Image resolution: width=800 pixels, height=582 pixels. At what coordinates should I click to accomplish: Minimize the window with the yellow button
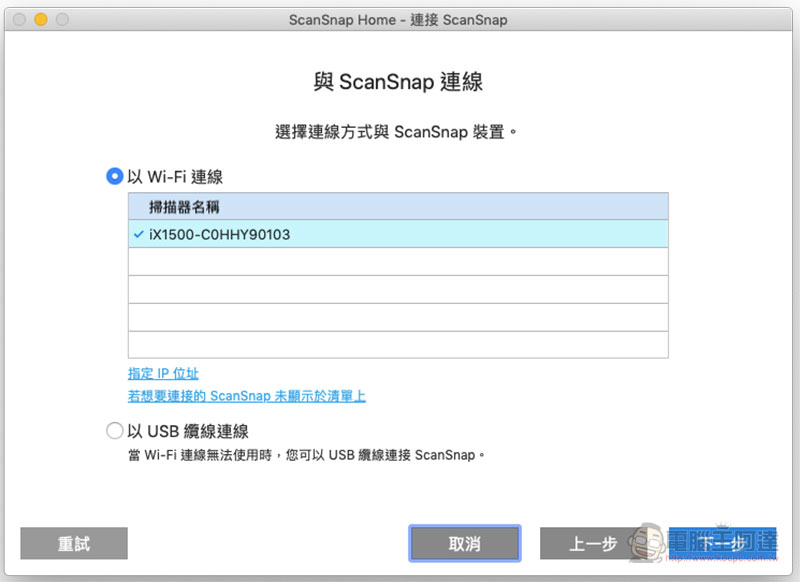tap(41, 19)
